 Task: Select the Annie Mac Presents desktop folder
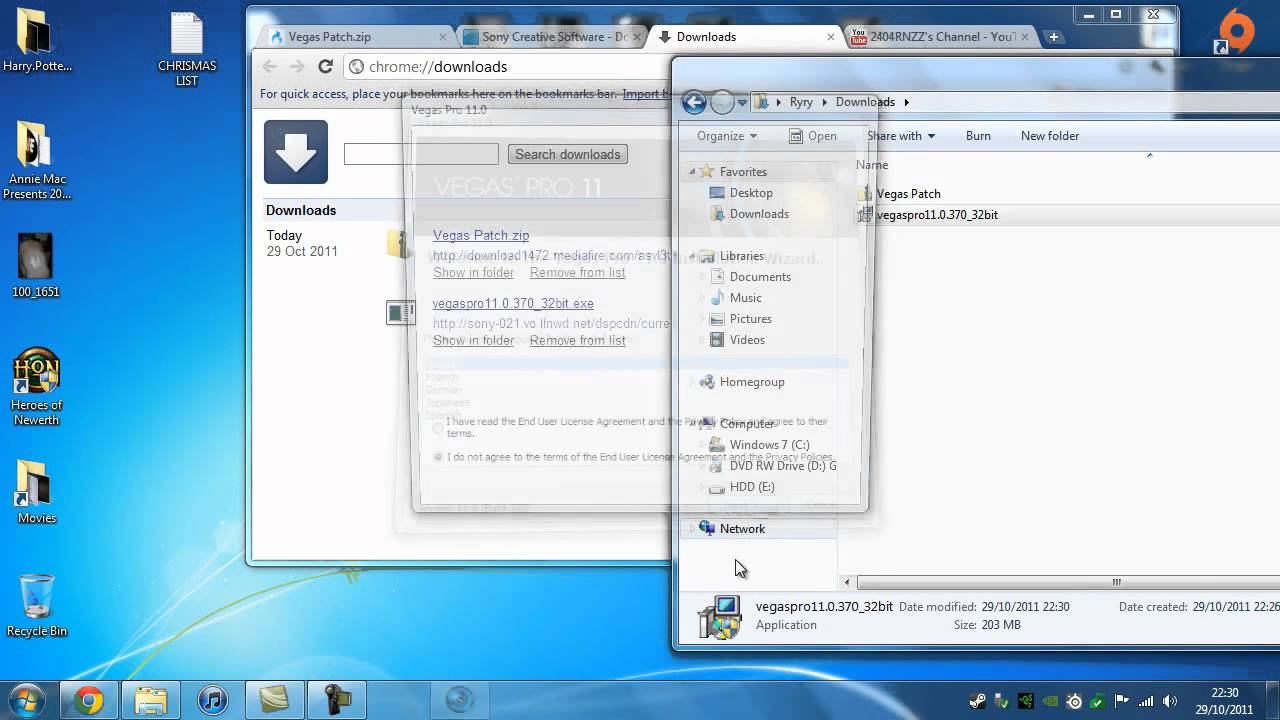coord(37,160)
